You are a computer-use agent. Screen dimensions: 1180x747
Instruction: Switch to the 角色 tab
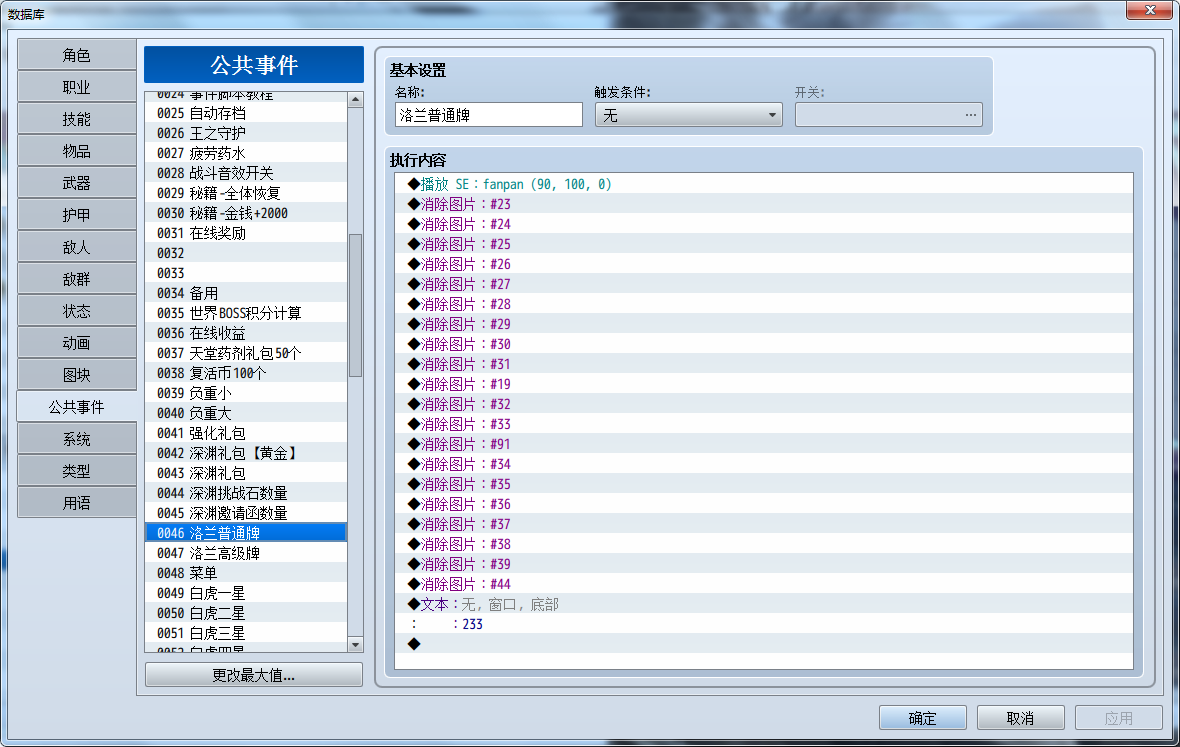pos(76,55)
